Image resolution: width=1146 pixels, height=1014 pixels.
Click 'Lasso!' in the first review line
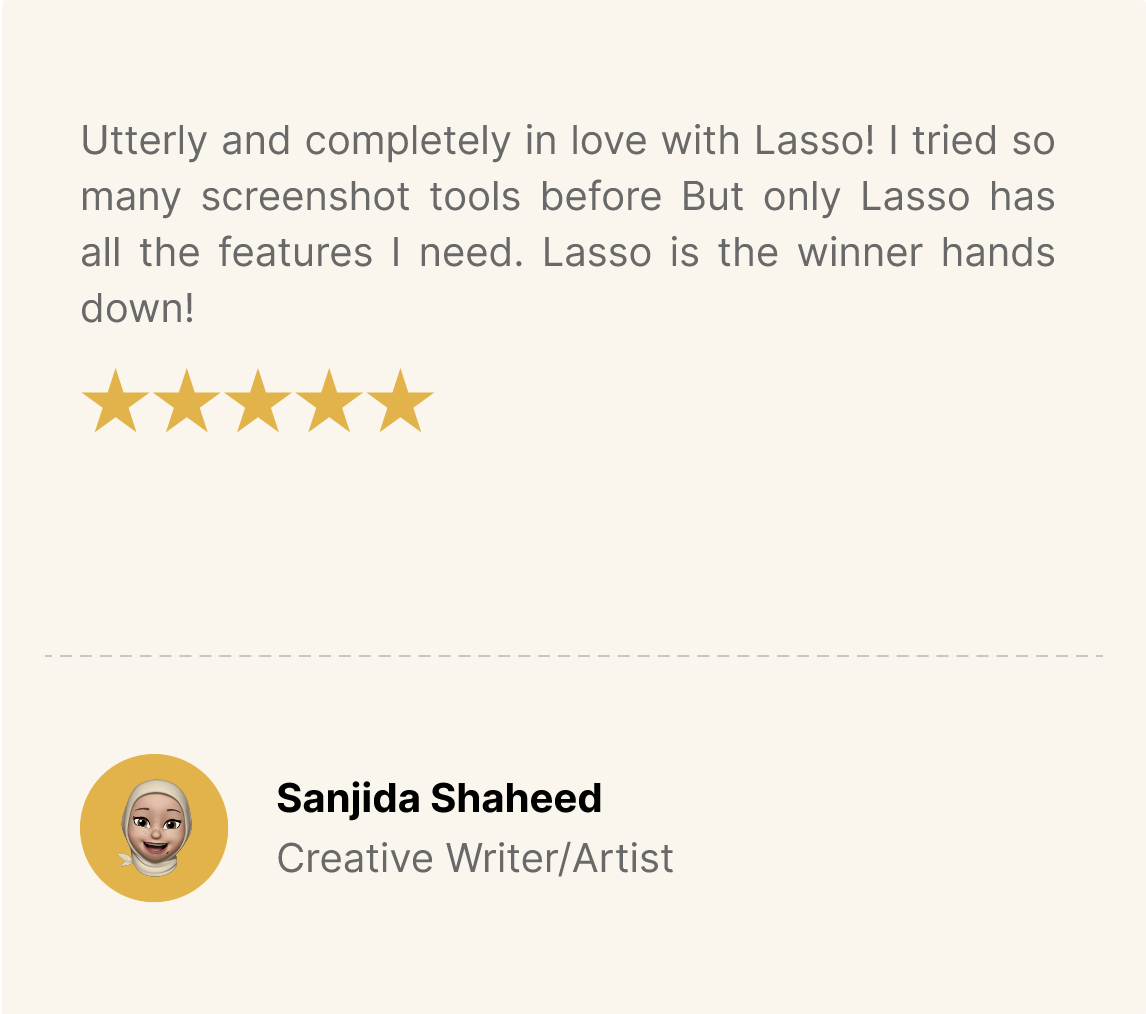pos(814,140)
